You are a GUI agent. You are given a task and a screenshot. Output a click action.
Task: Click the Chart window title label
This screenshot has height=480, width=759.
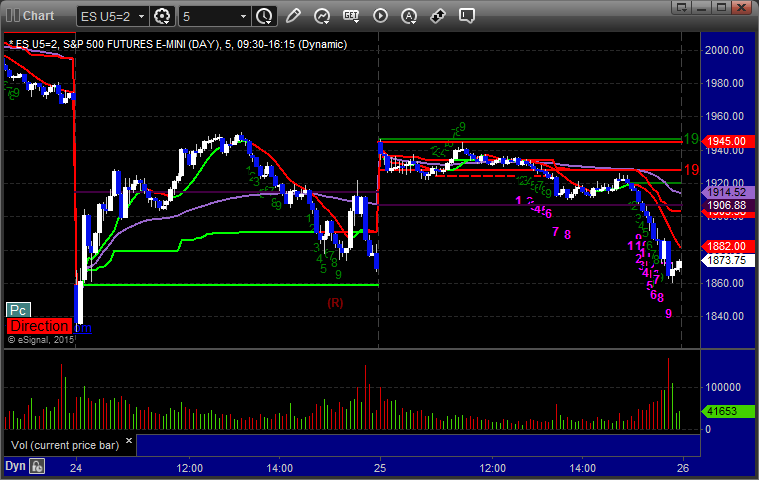point(39,15)
